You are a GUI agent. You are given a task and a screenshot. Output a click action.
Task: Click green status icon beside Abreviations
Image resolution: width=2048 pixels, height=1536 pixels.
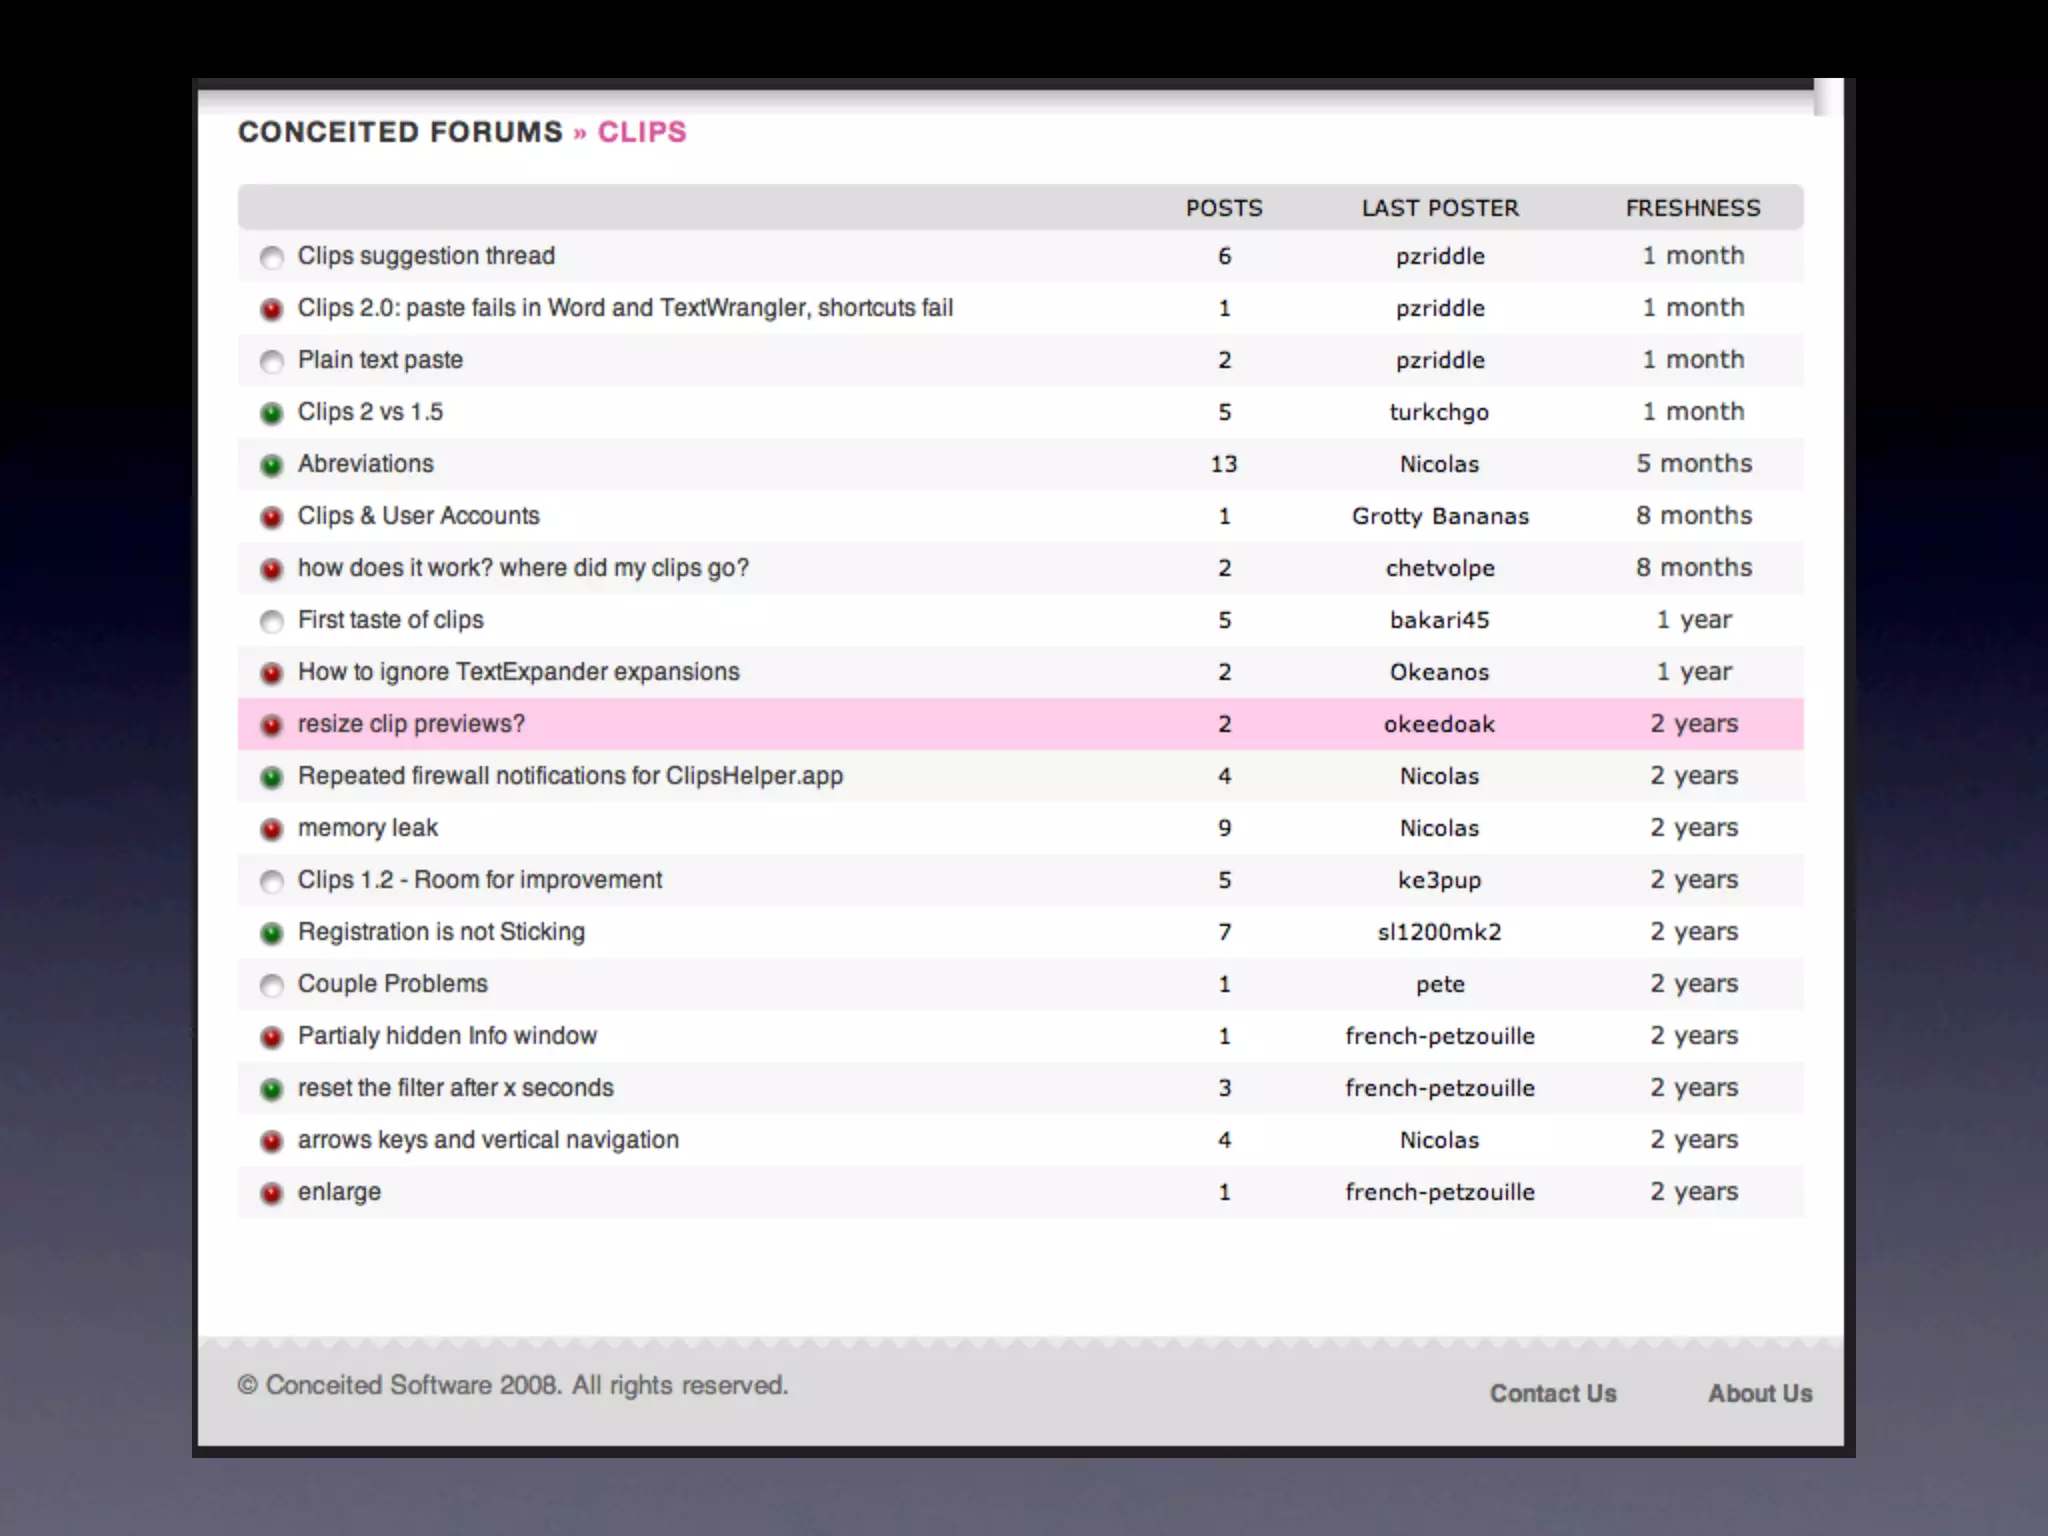click(x=271, y=465)
